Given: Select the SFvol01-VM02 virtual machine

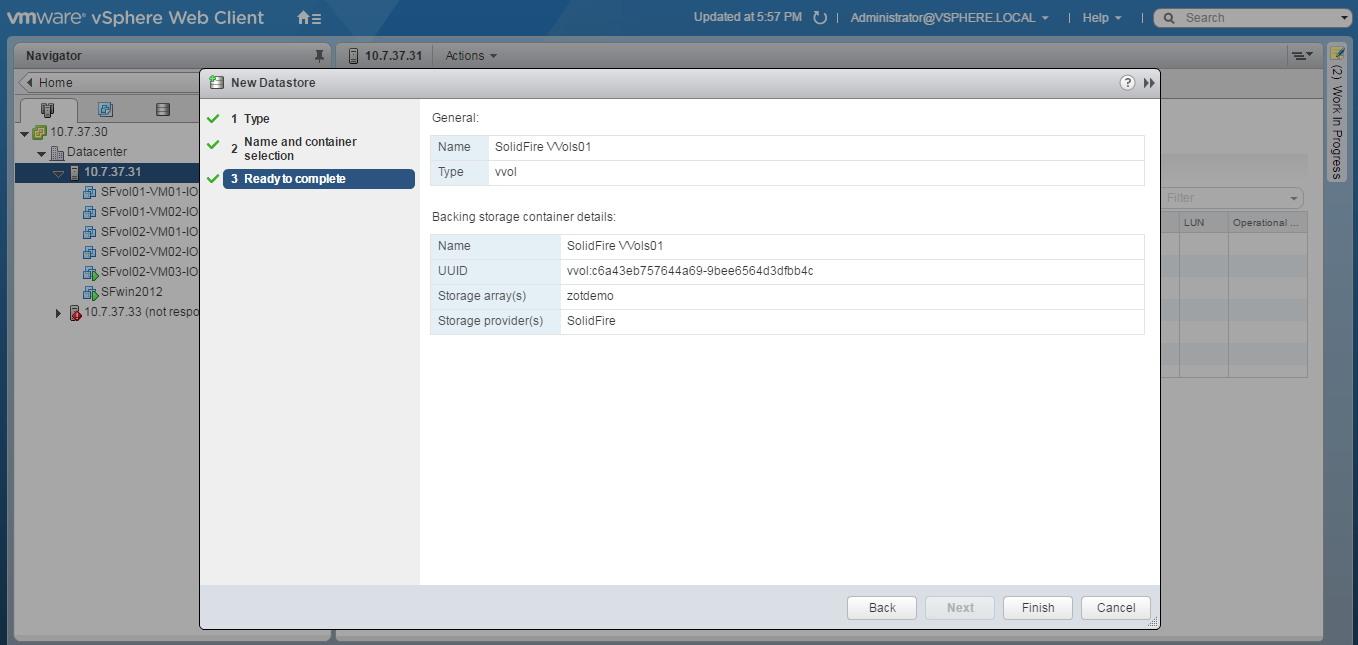Looking at the screenshot, I should pyautogui.click(x=149, y=212).
